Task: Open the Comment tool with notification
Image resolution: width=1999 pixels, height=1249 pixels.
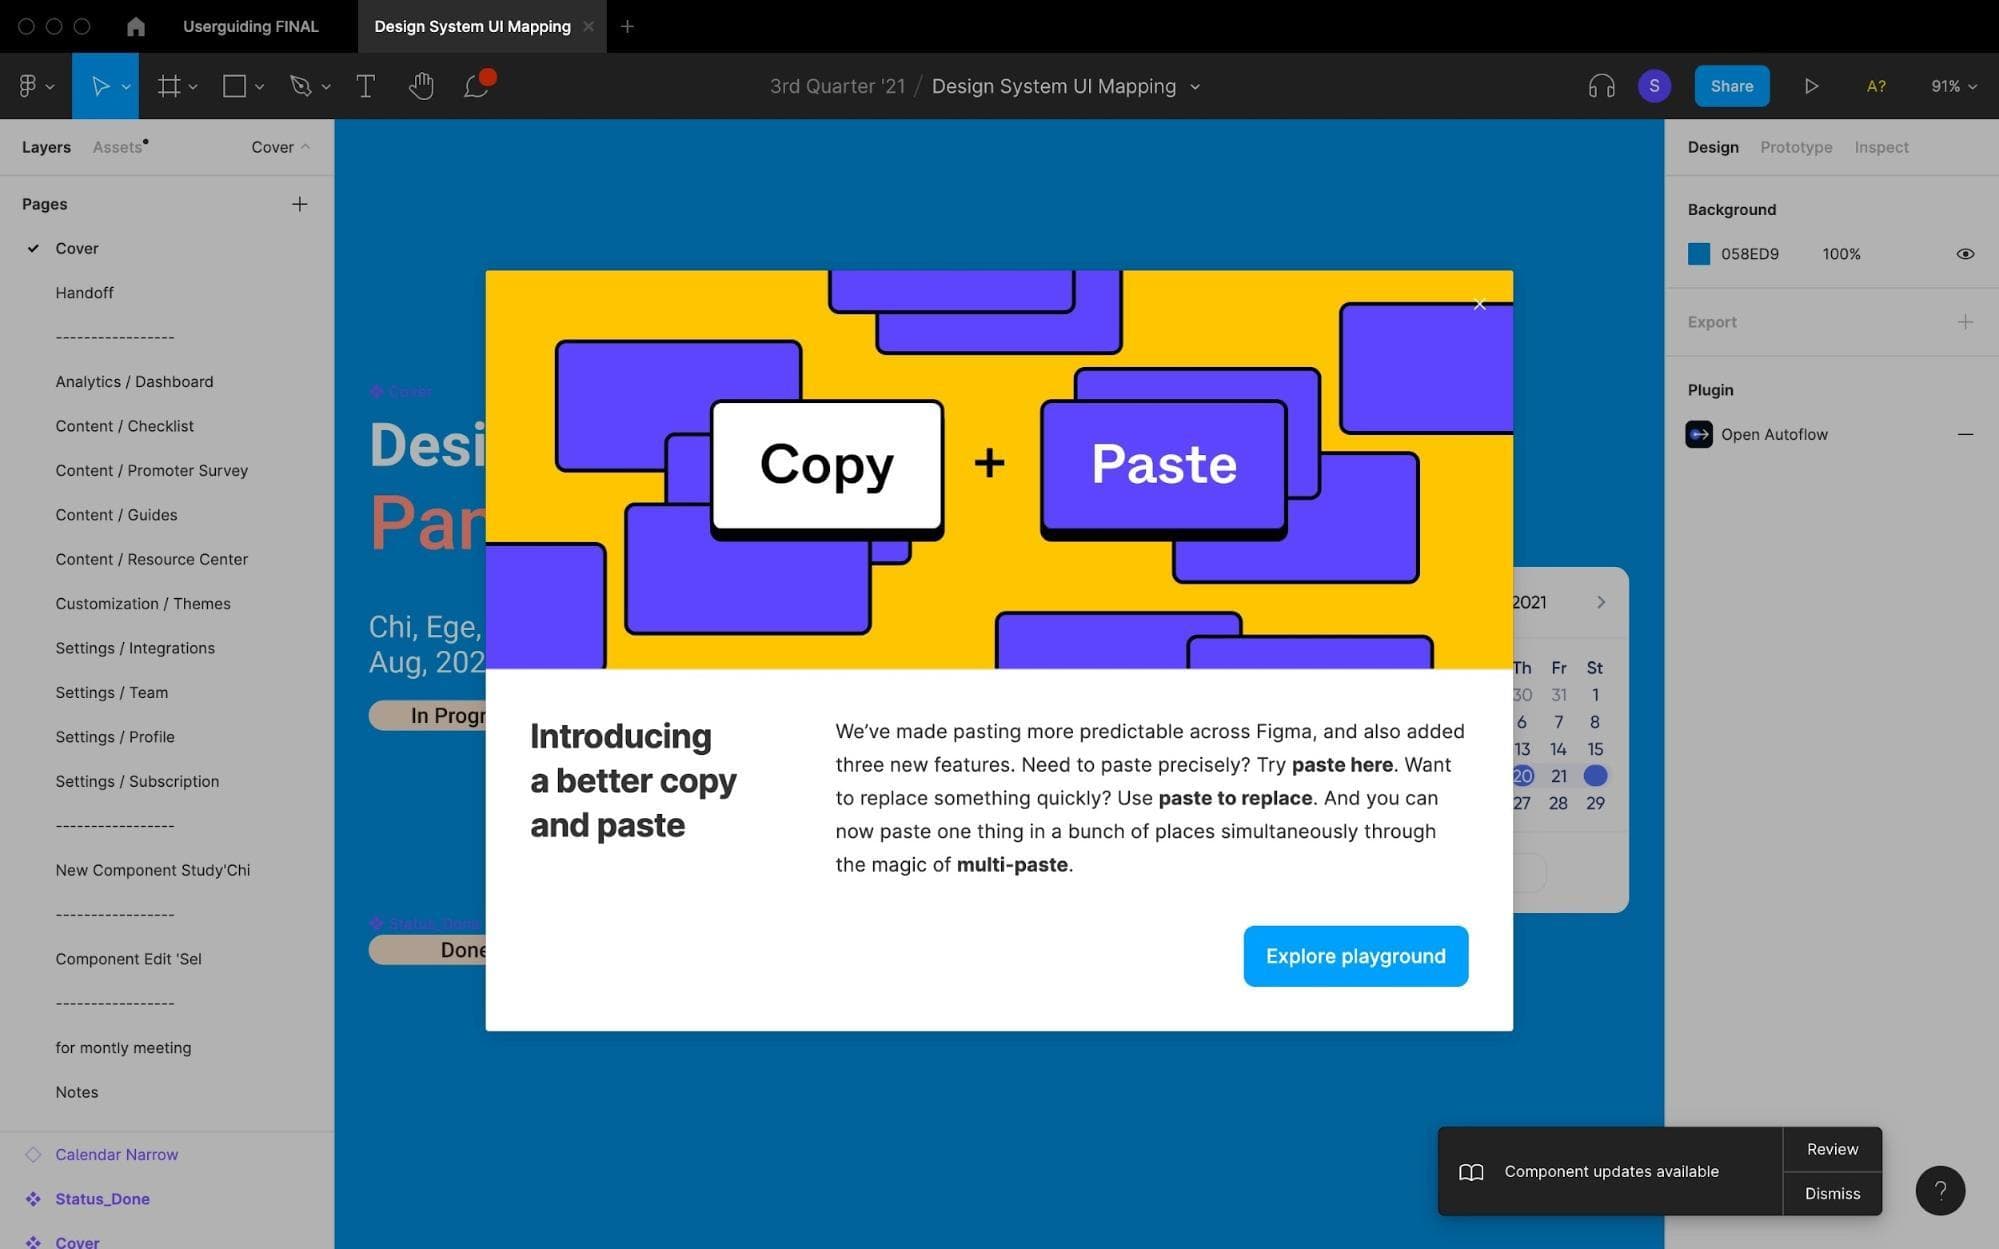Action: coord(477,86)
